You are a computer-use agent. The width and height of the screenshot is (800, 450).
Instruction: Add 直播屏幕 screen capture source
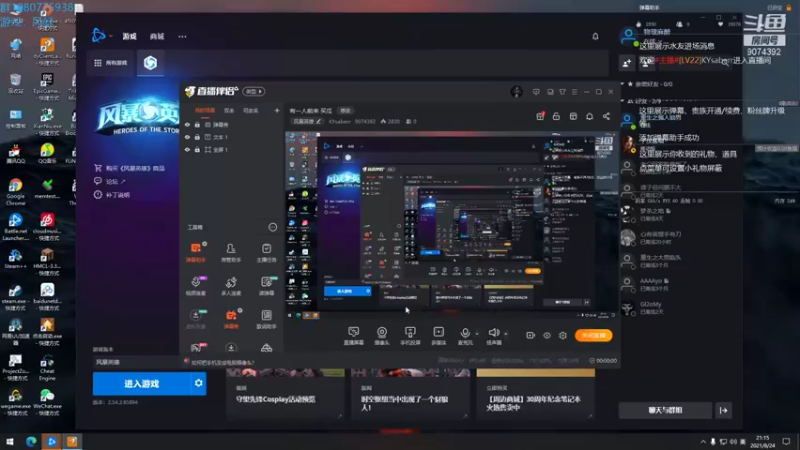(354, 336)
